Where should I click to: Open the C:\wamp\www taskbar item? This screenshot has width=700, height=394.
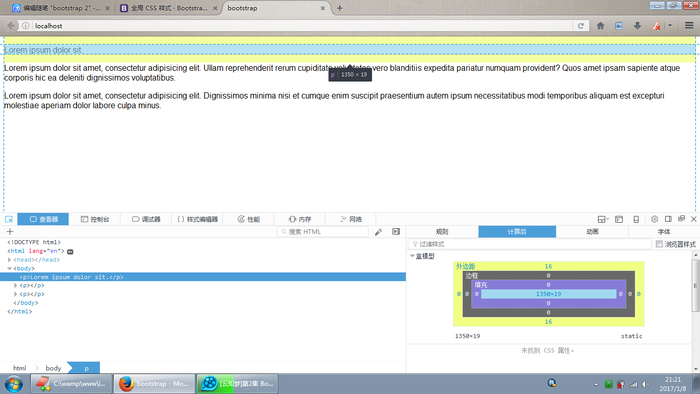[71, 384]
